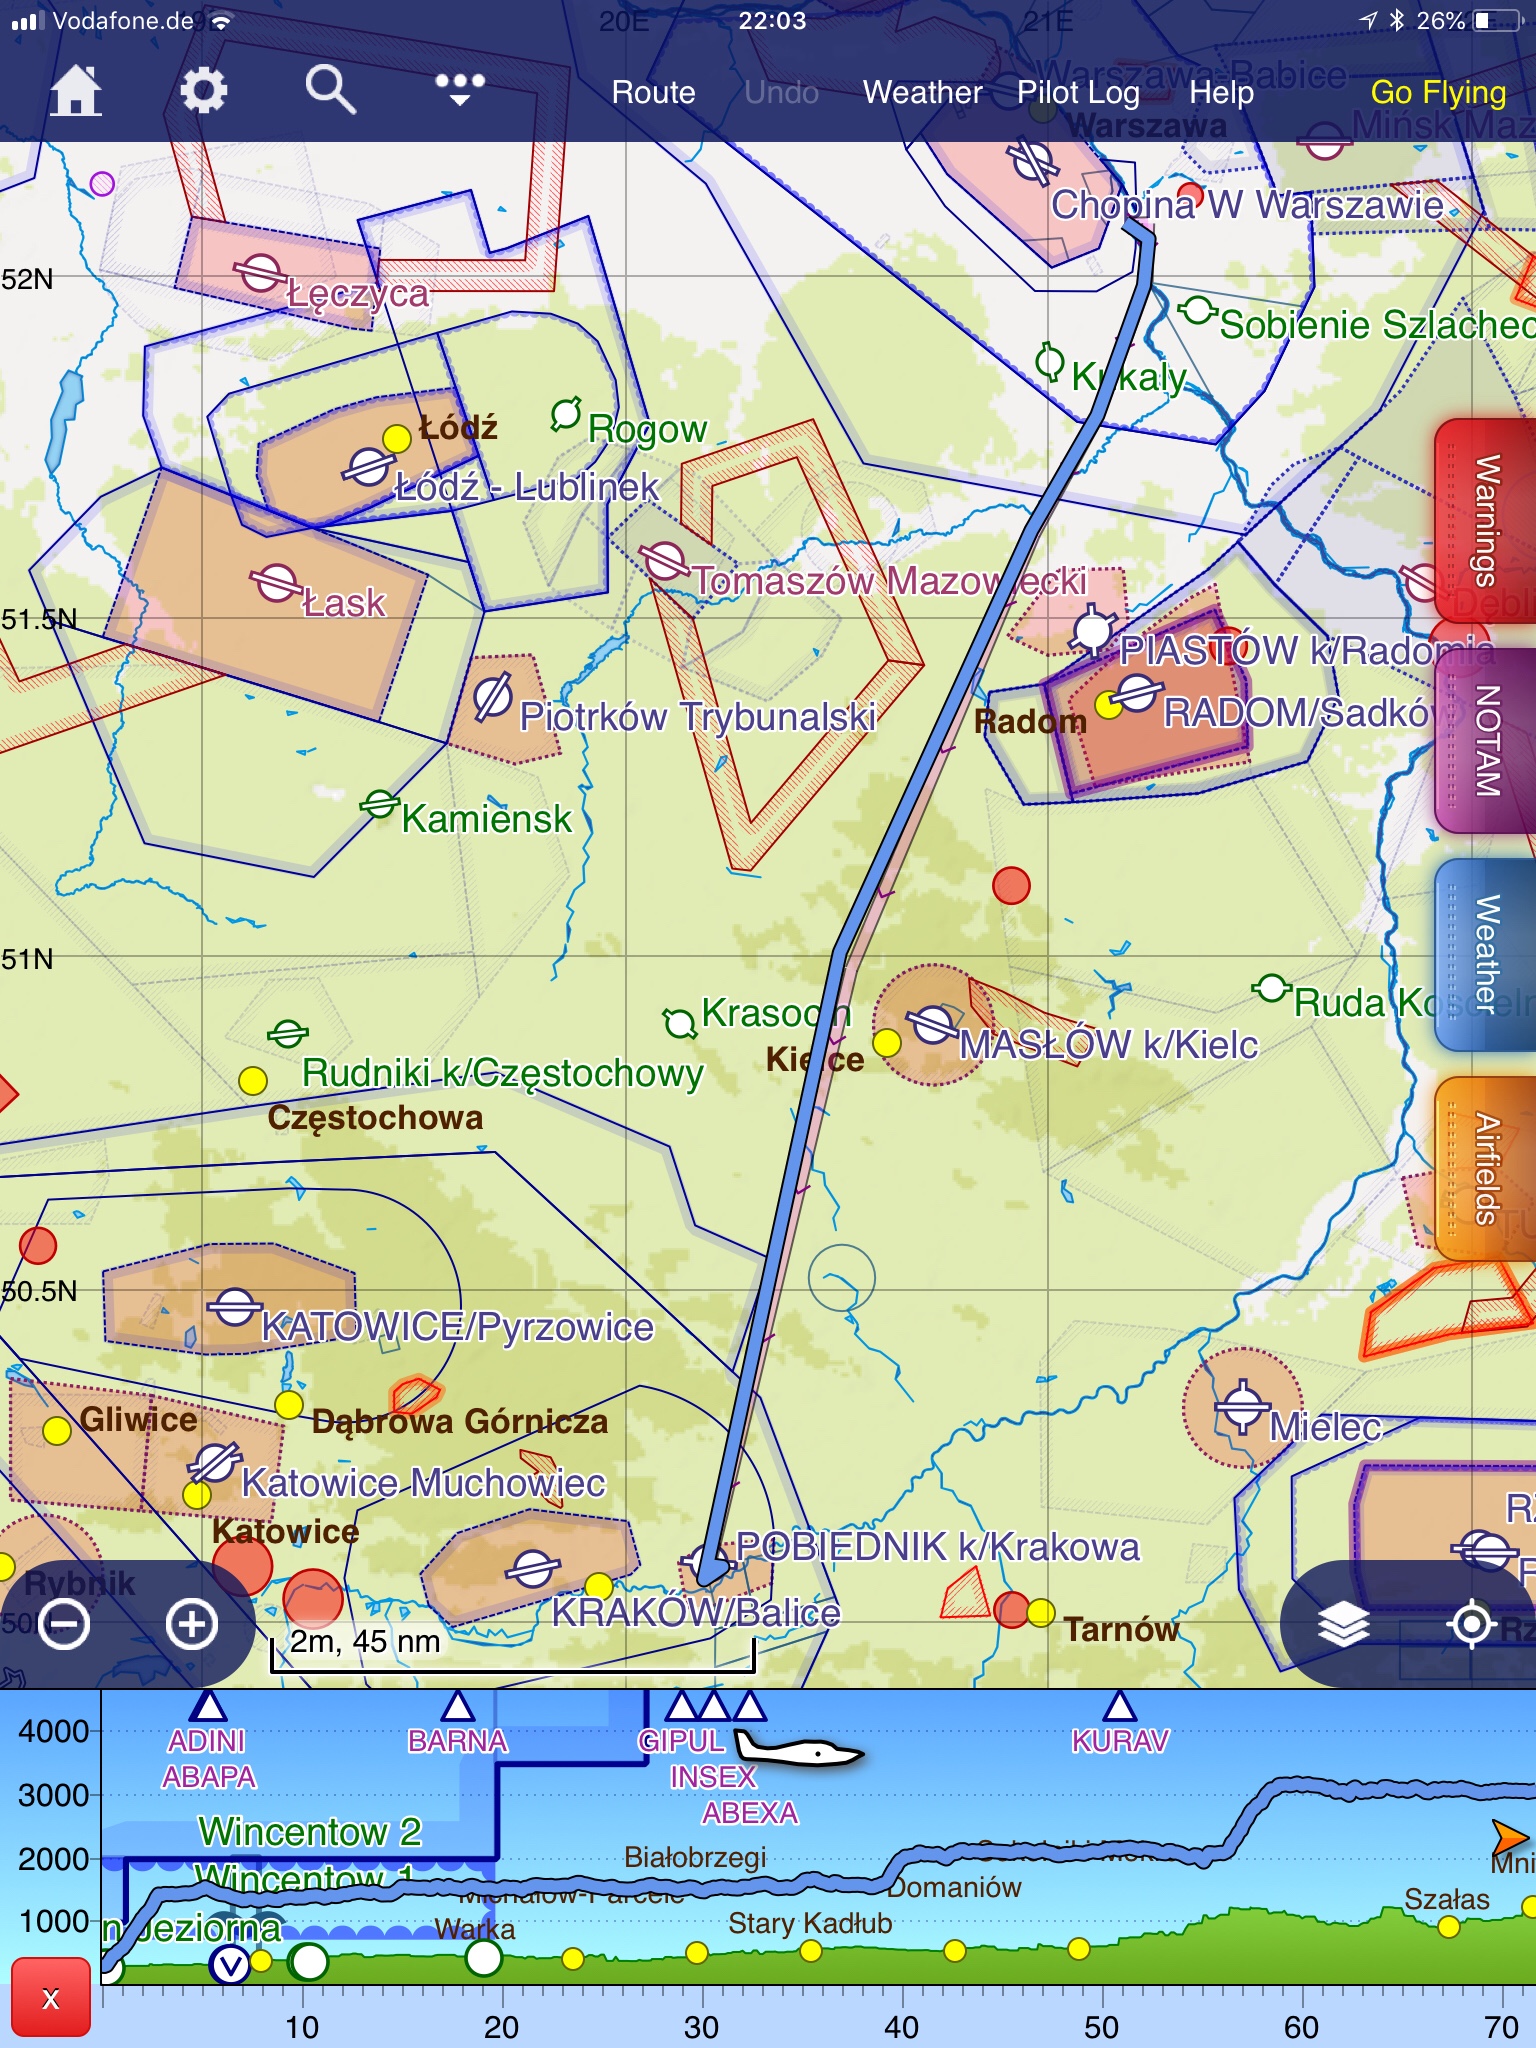The width and height of the screenshot is (1536, 2048).
Task: Tap the Piotrków Trybunalski airfield symbol
Action: pos(493,697)
